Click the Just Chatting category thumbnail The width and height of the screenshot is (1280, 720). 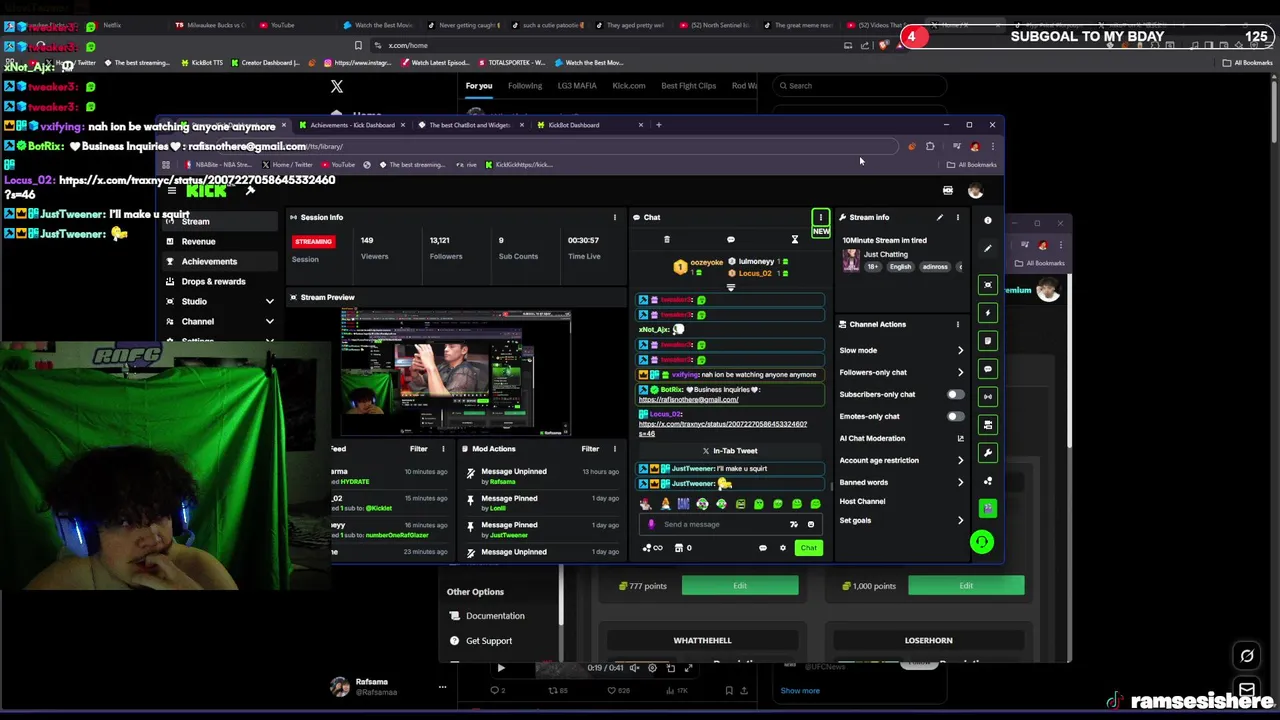[851, 260]
